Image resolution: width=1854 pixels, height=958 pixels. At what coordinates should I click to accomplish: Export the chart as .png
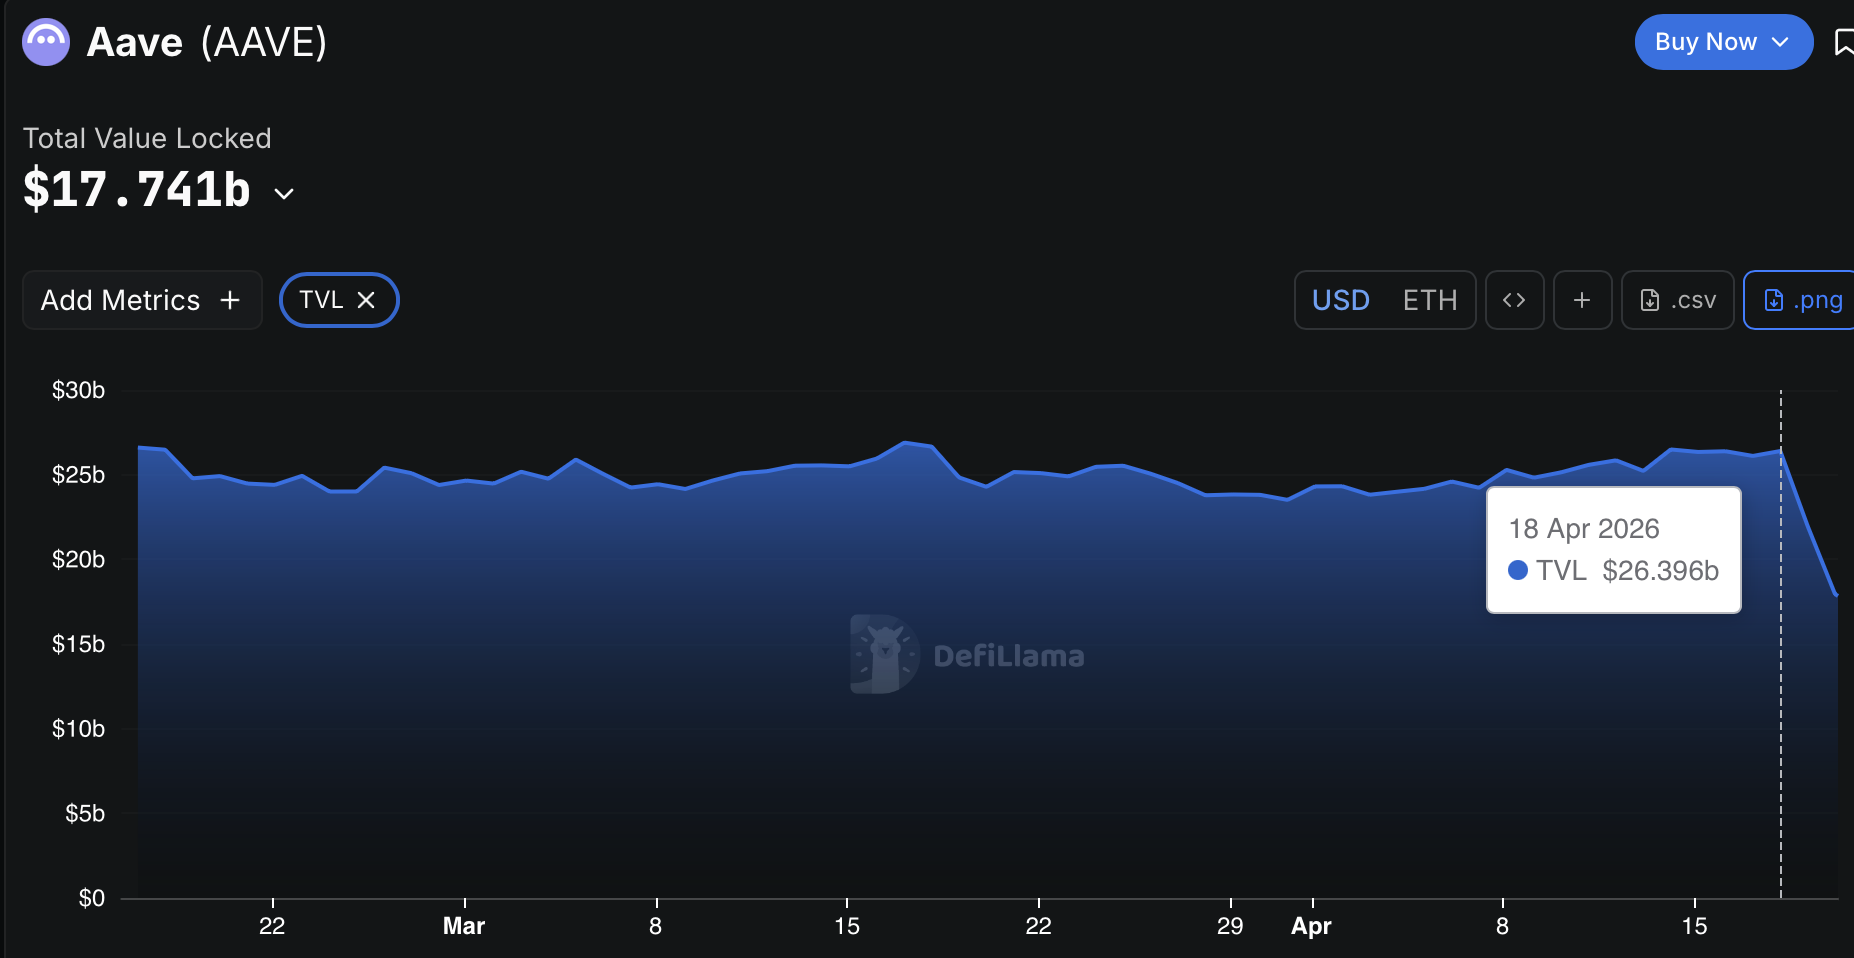click(x=1802, y=300)
